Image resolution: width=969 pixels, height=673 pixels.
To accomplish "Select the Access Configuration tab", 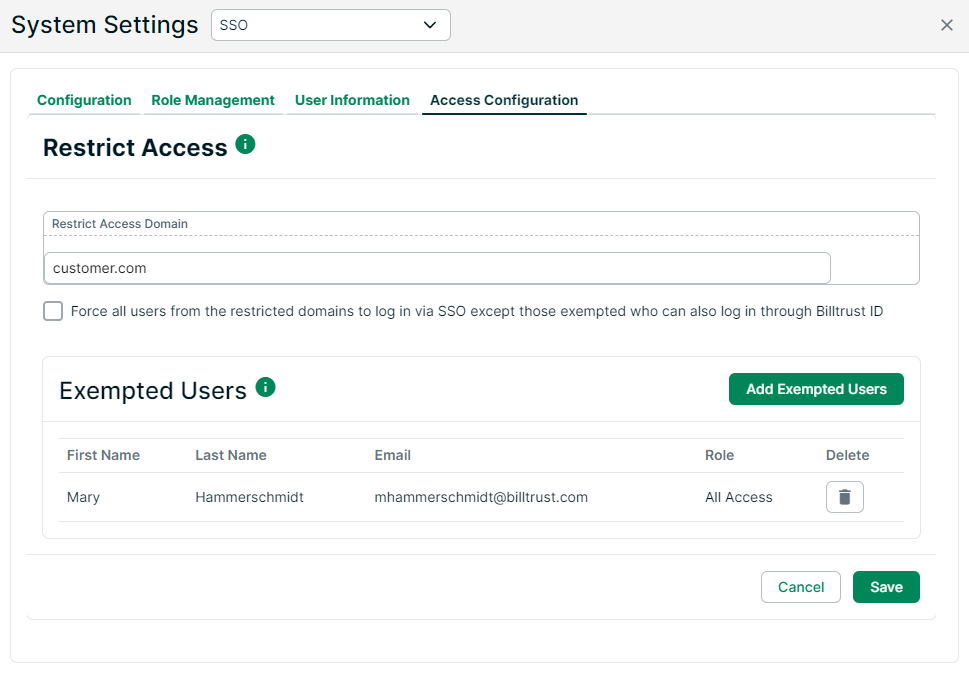I will [x=504, y=100].
